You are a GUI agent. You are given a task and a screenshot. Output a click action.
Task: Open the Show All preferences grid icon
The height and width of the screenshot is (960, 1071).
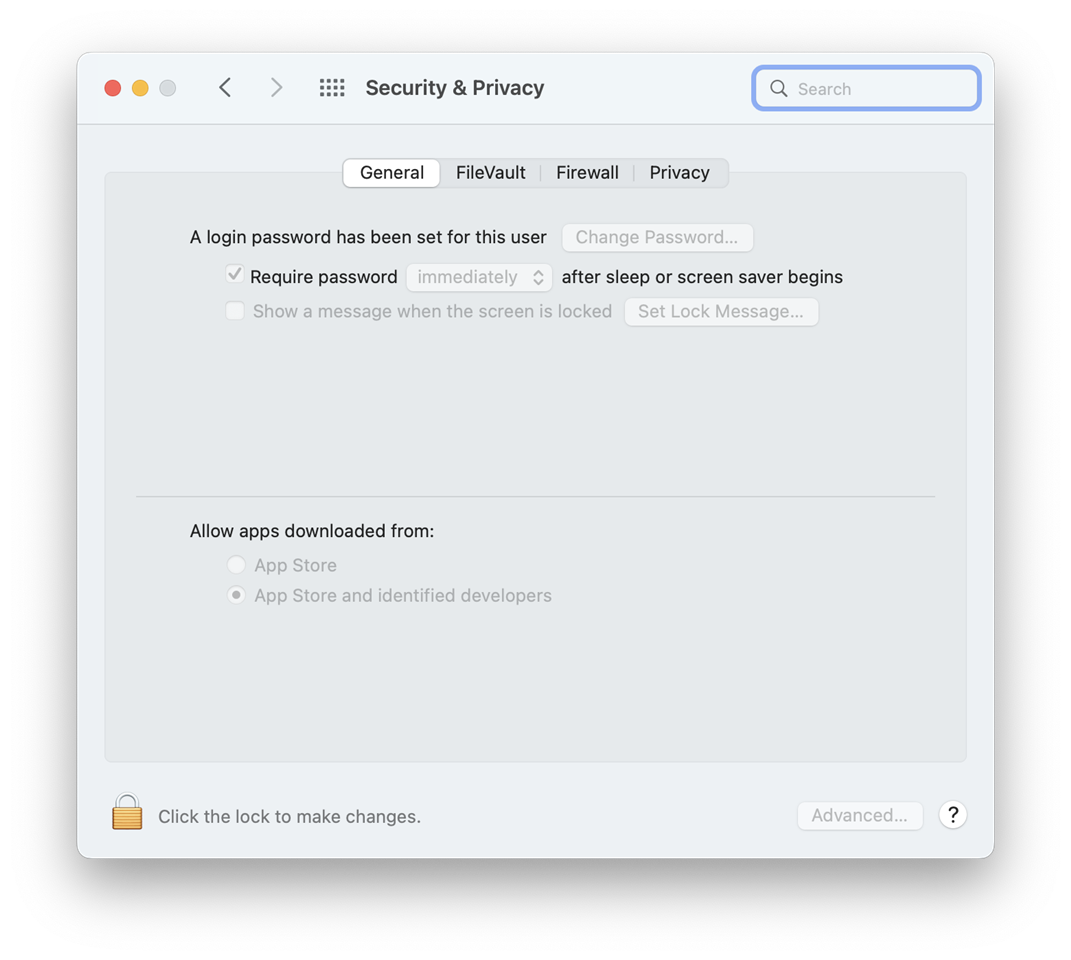[332, 87]
